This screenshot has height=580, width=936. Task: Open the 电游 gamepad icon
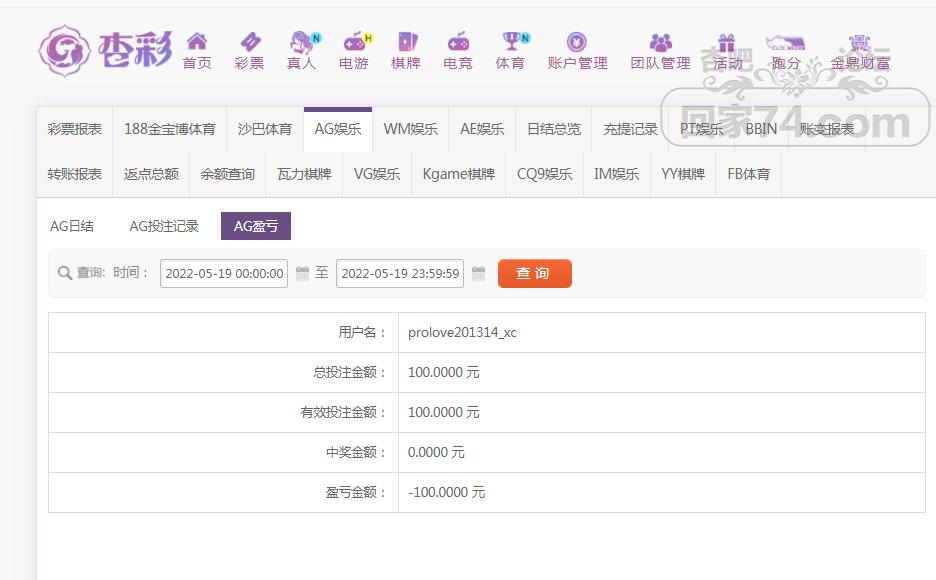[x=354, y=42]
